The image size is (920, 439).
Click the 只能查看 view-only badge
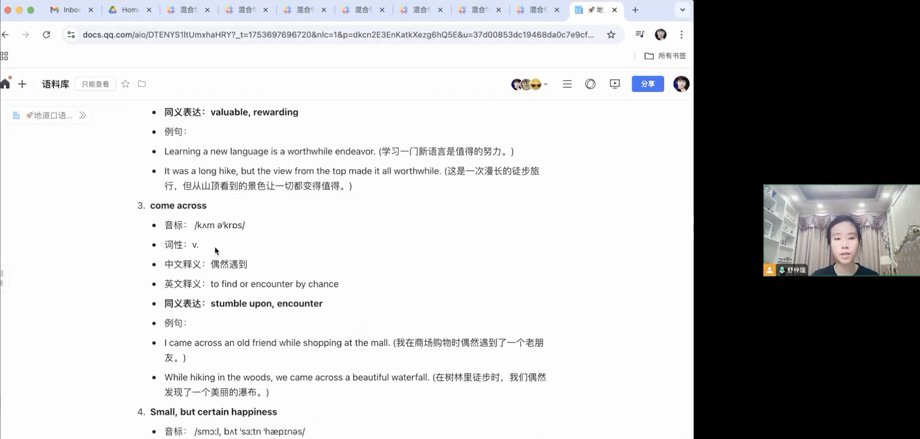click(95, 84)
